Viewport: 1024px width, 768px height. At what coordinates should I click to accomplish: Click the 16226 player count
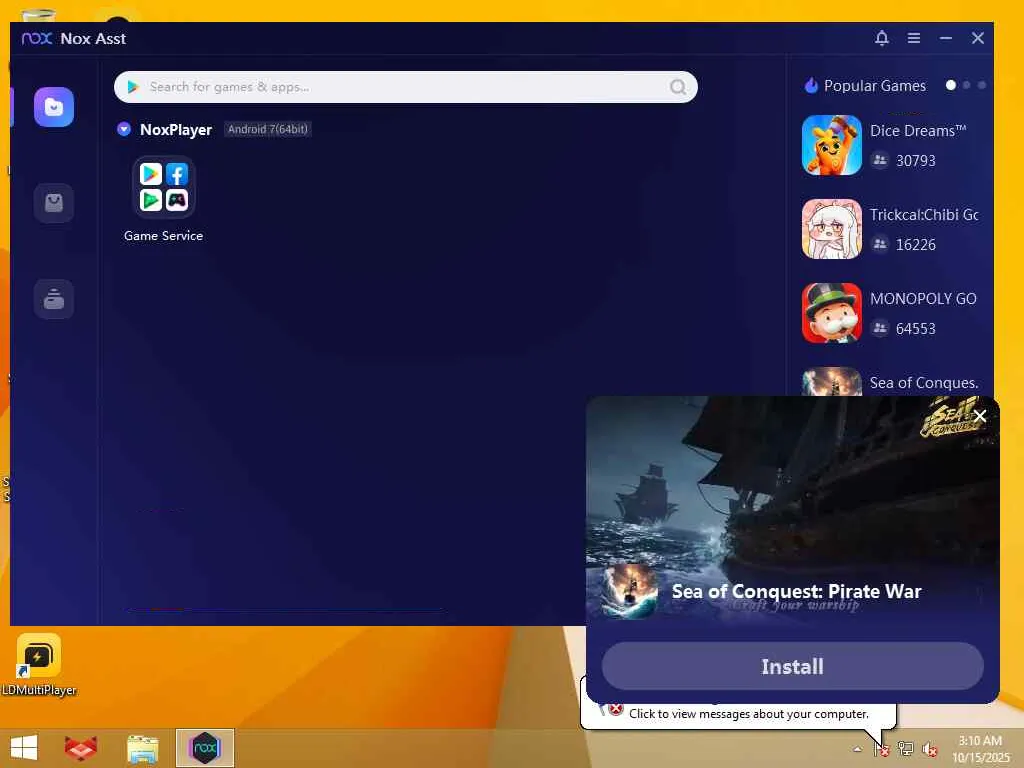pos(916,245)
